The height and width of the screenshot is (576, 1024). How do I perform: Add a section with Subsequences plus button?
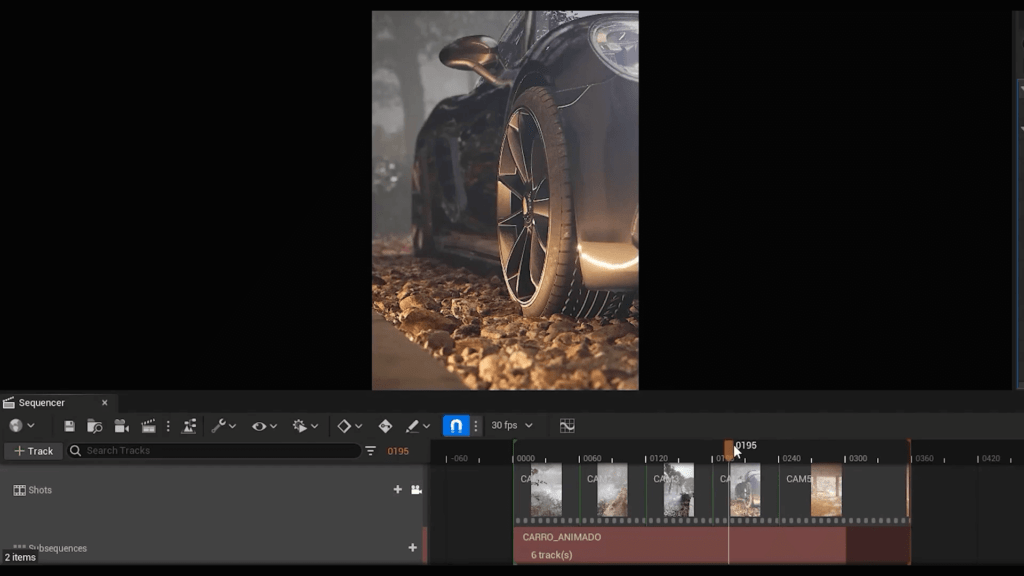[412, 548]
